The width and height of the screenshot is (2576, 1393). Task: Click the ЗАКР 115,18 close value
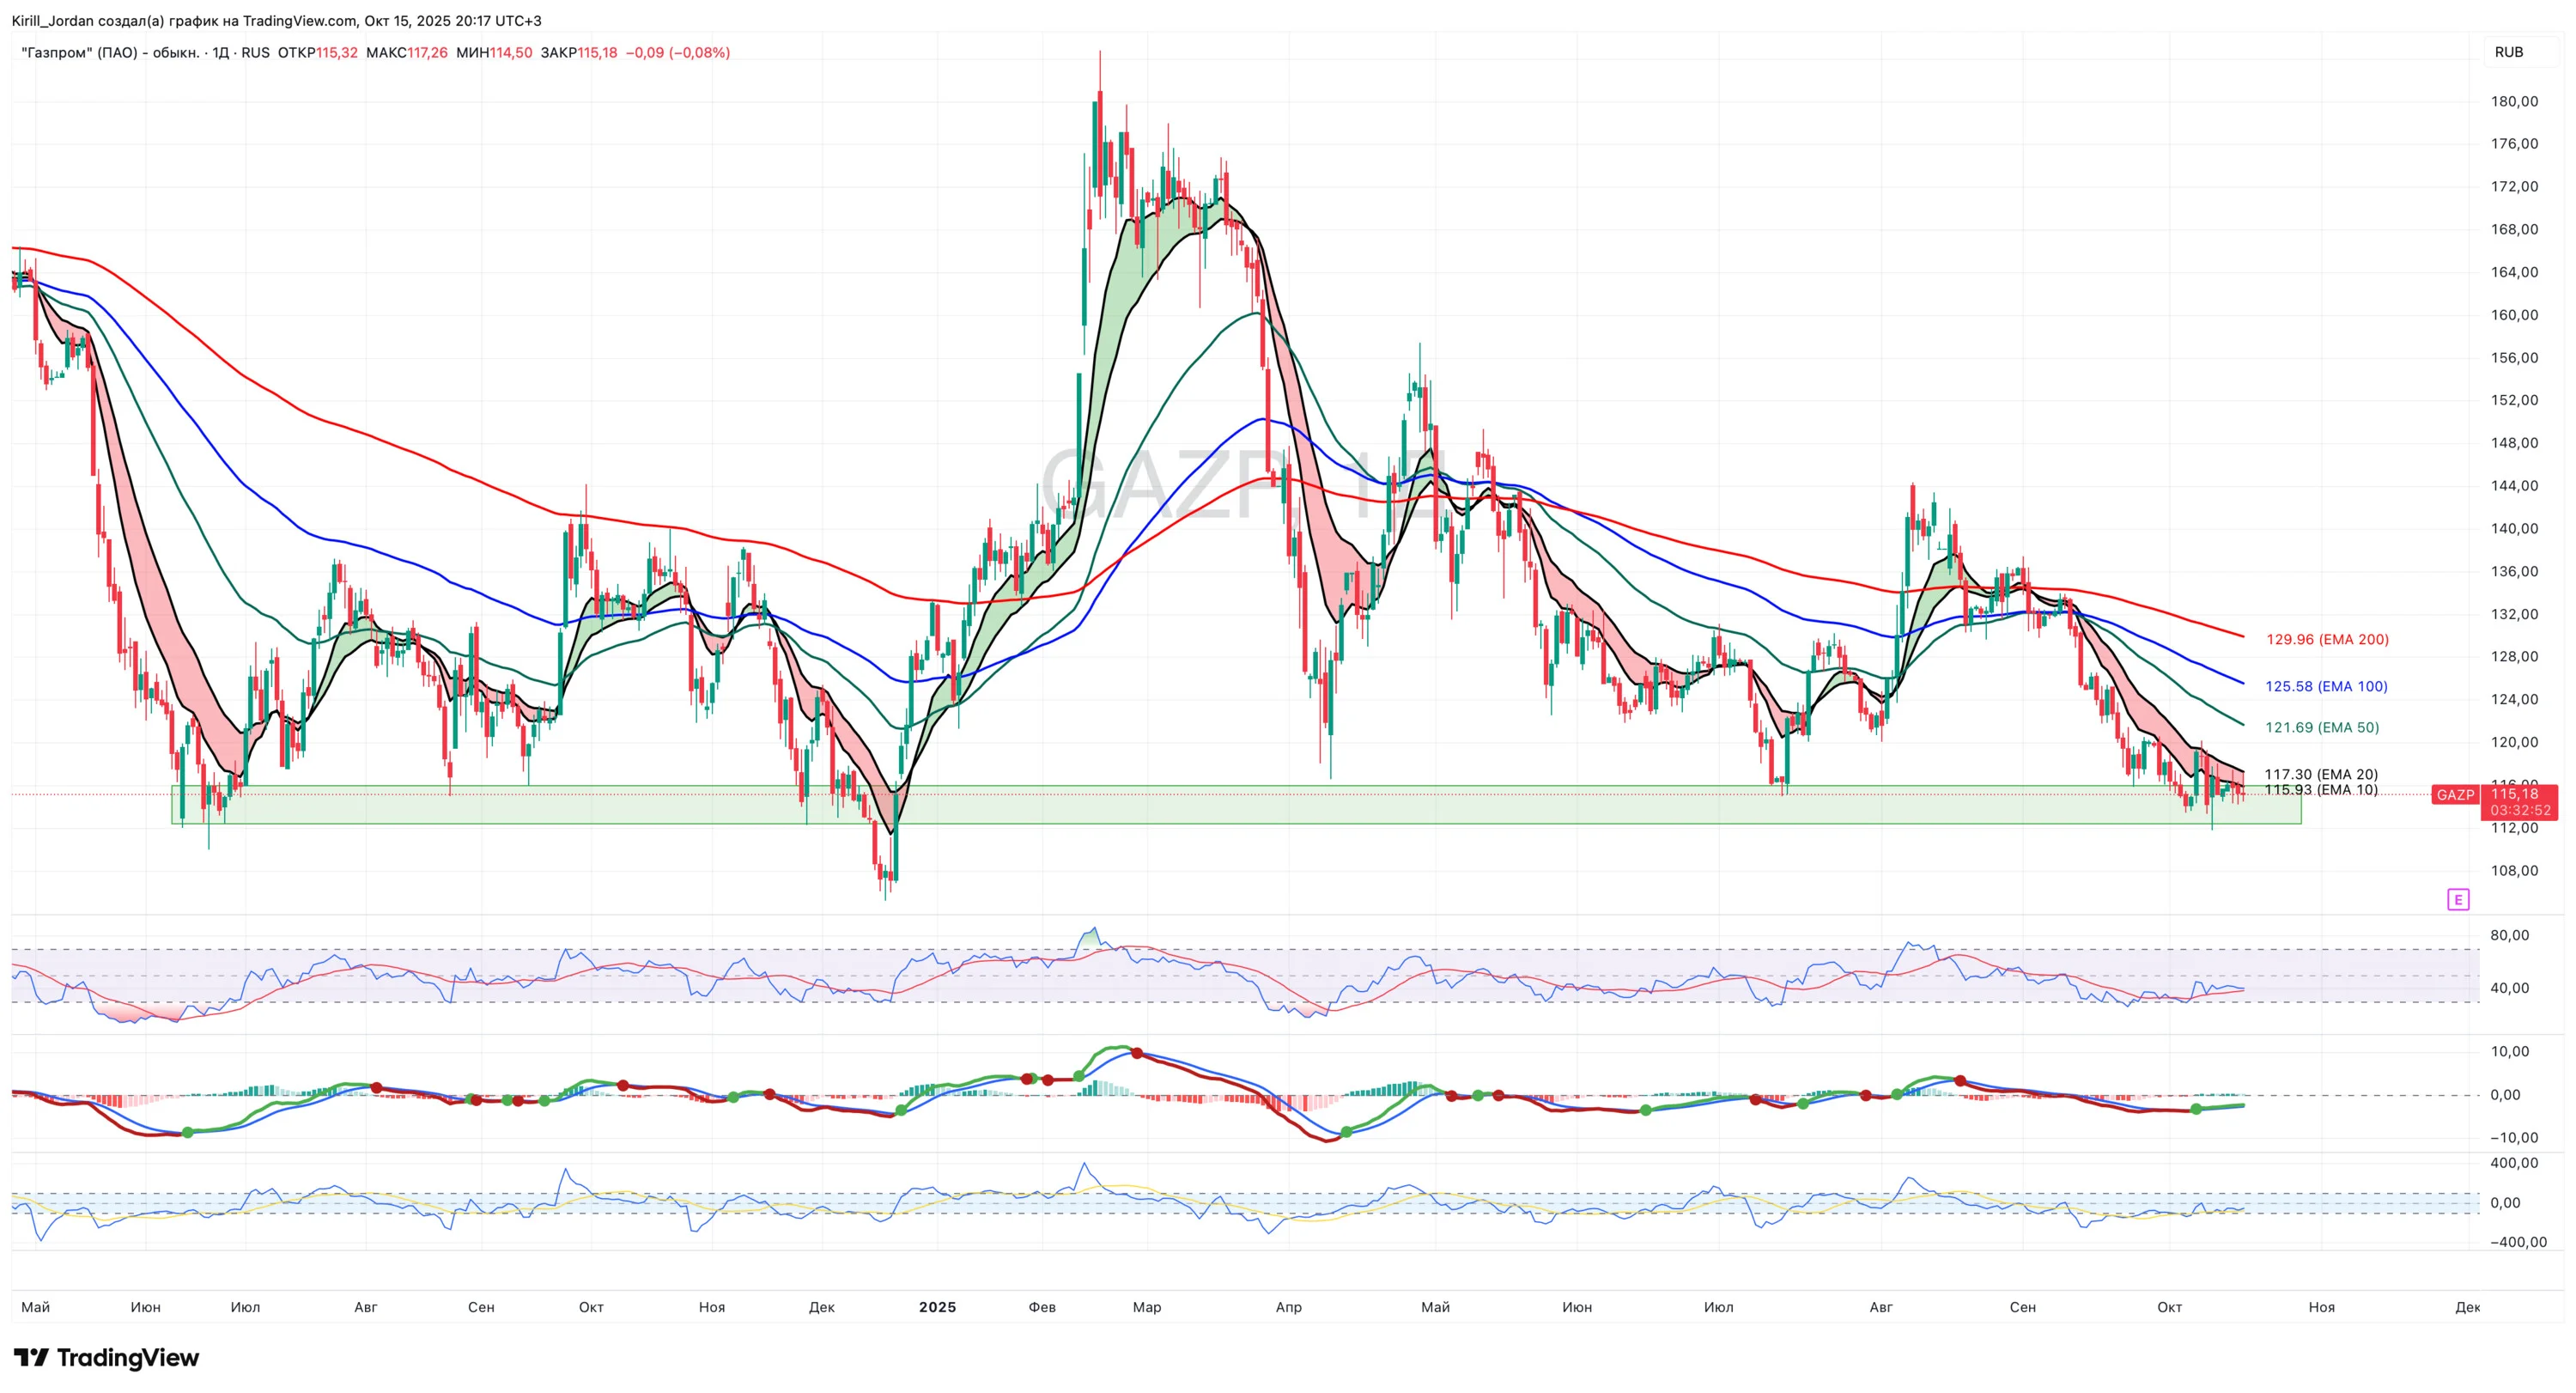pos(579,53)
